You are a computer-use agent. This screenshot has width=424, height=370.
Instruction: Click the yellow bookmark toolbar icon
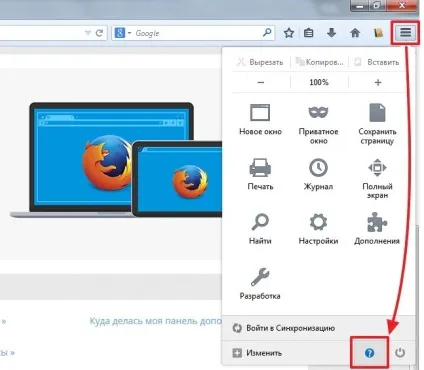(x=378, y=33)
